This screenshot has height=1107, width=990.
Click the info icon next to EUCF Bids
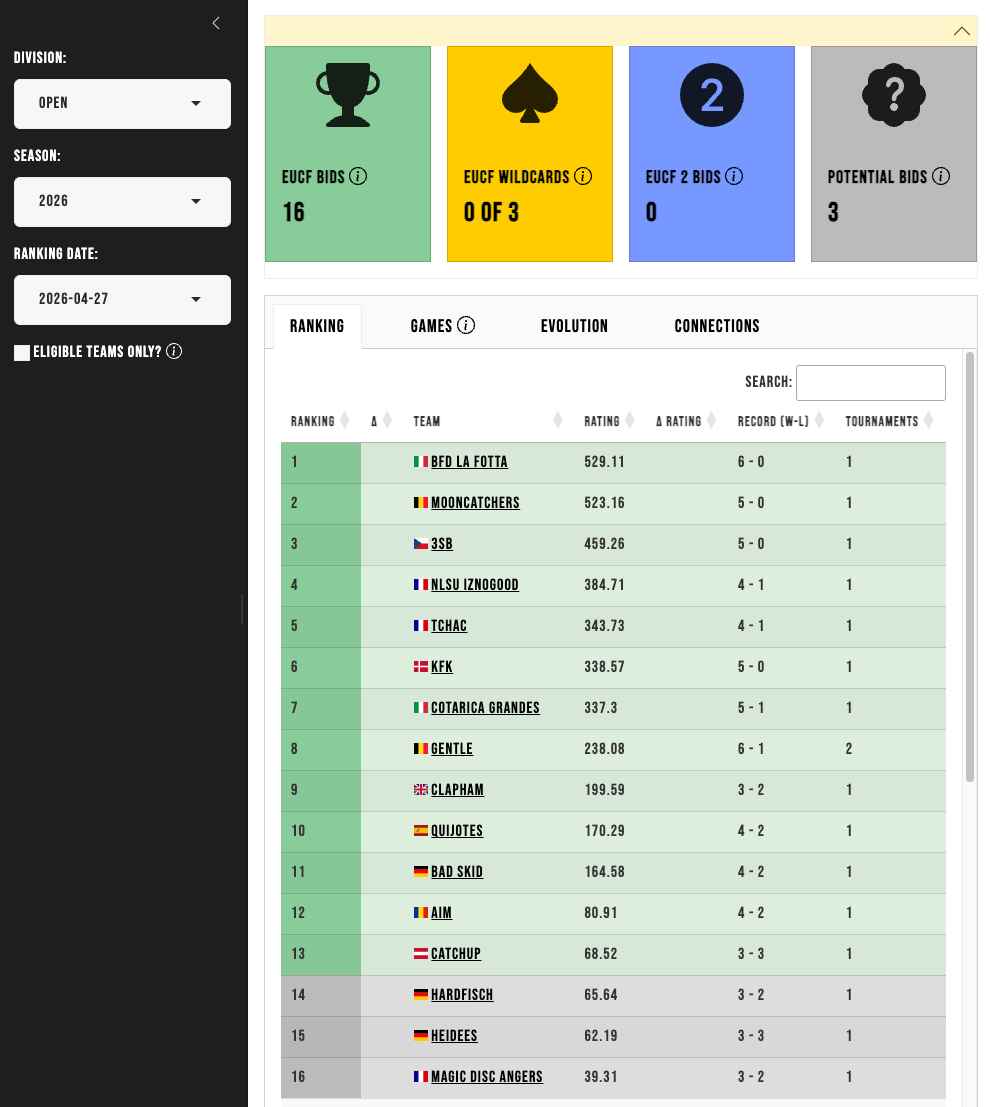point(358,176)
